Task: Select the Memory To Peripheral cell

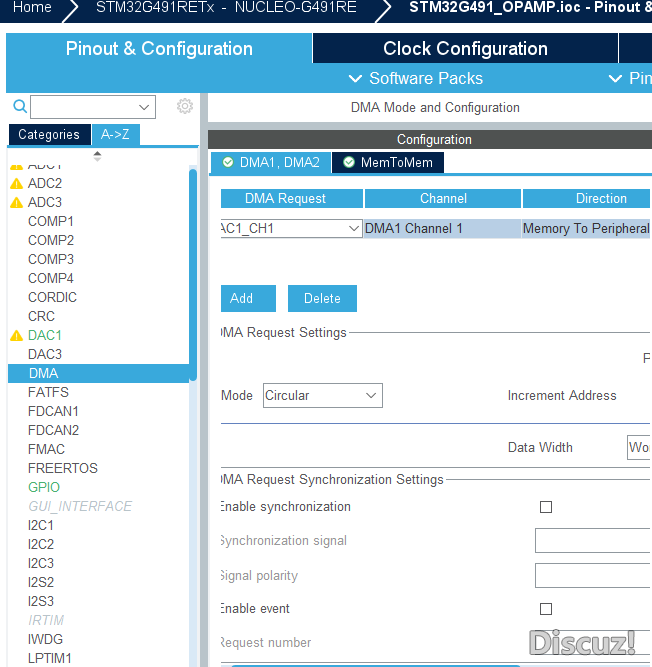Action: click(586, 228)
